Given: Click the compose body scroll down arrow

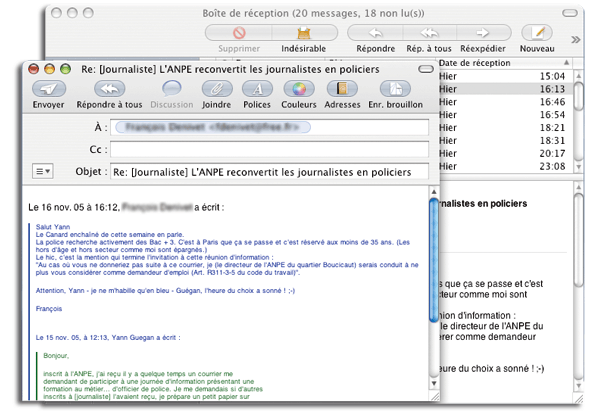Looking at the screenshot, I should click(x=434, y=384).
